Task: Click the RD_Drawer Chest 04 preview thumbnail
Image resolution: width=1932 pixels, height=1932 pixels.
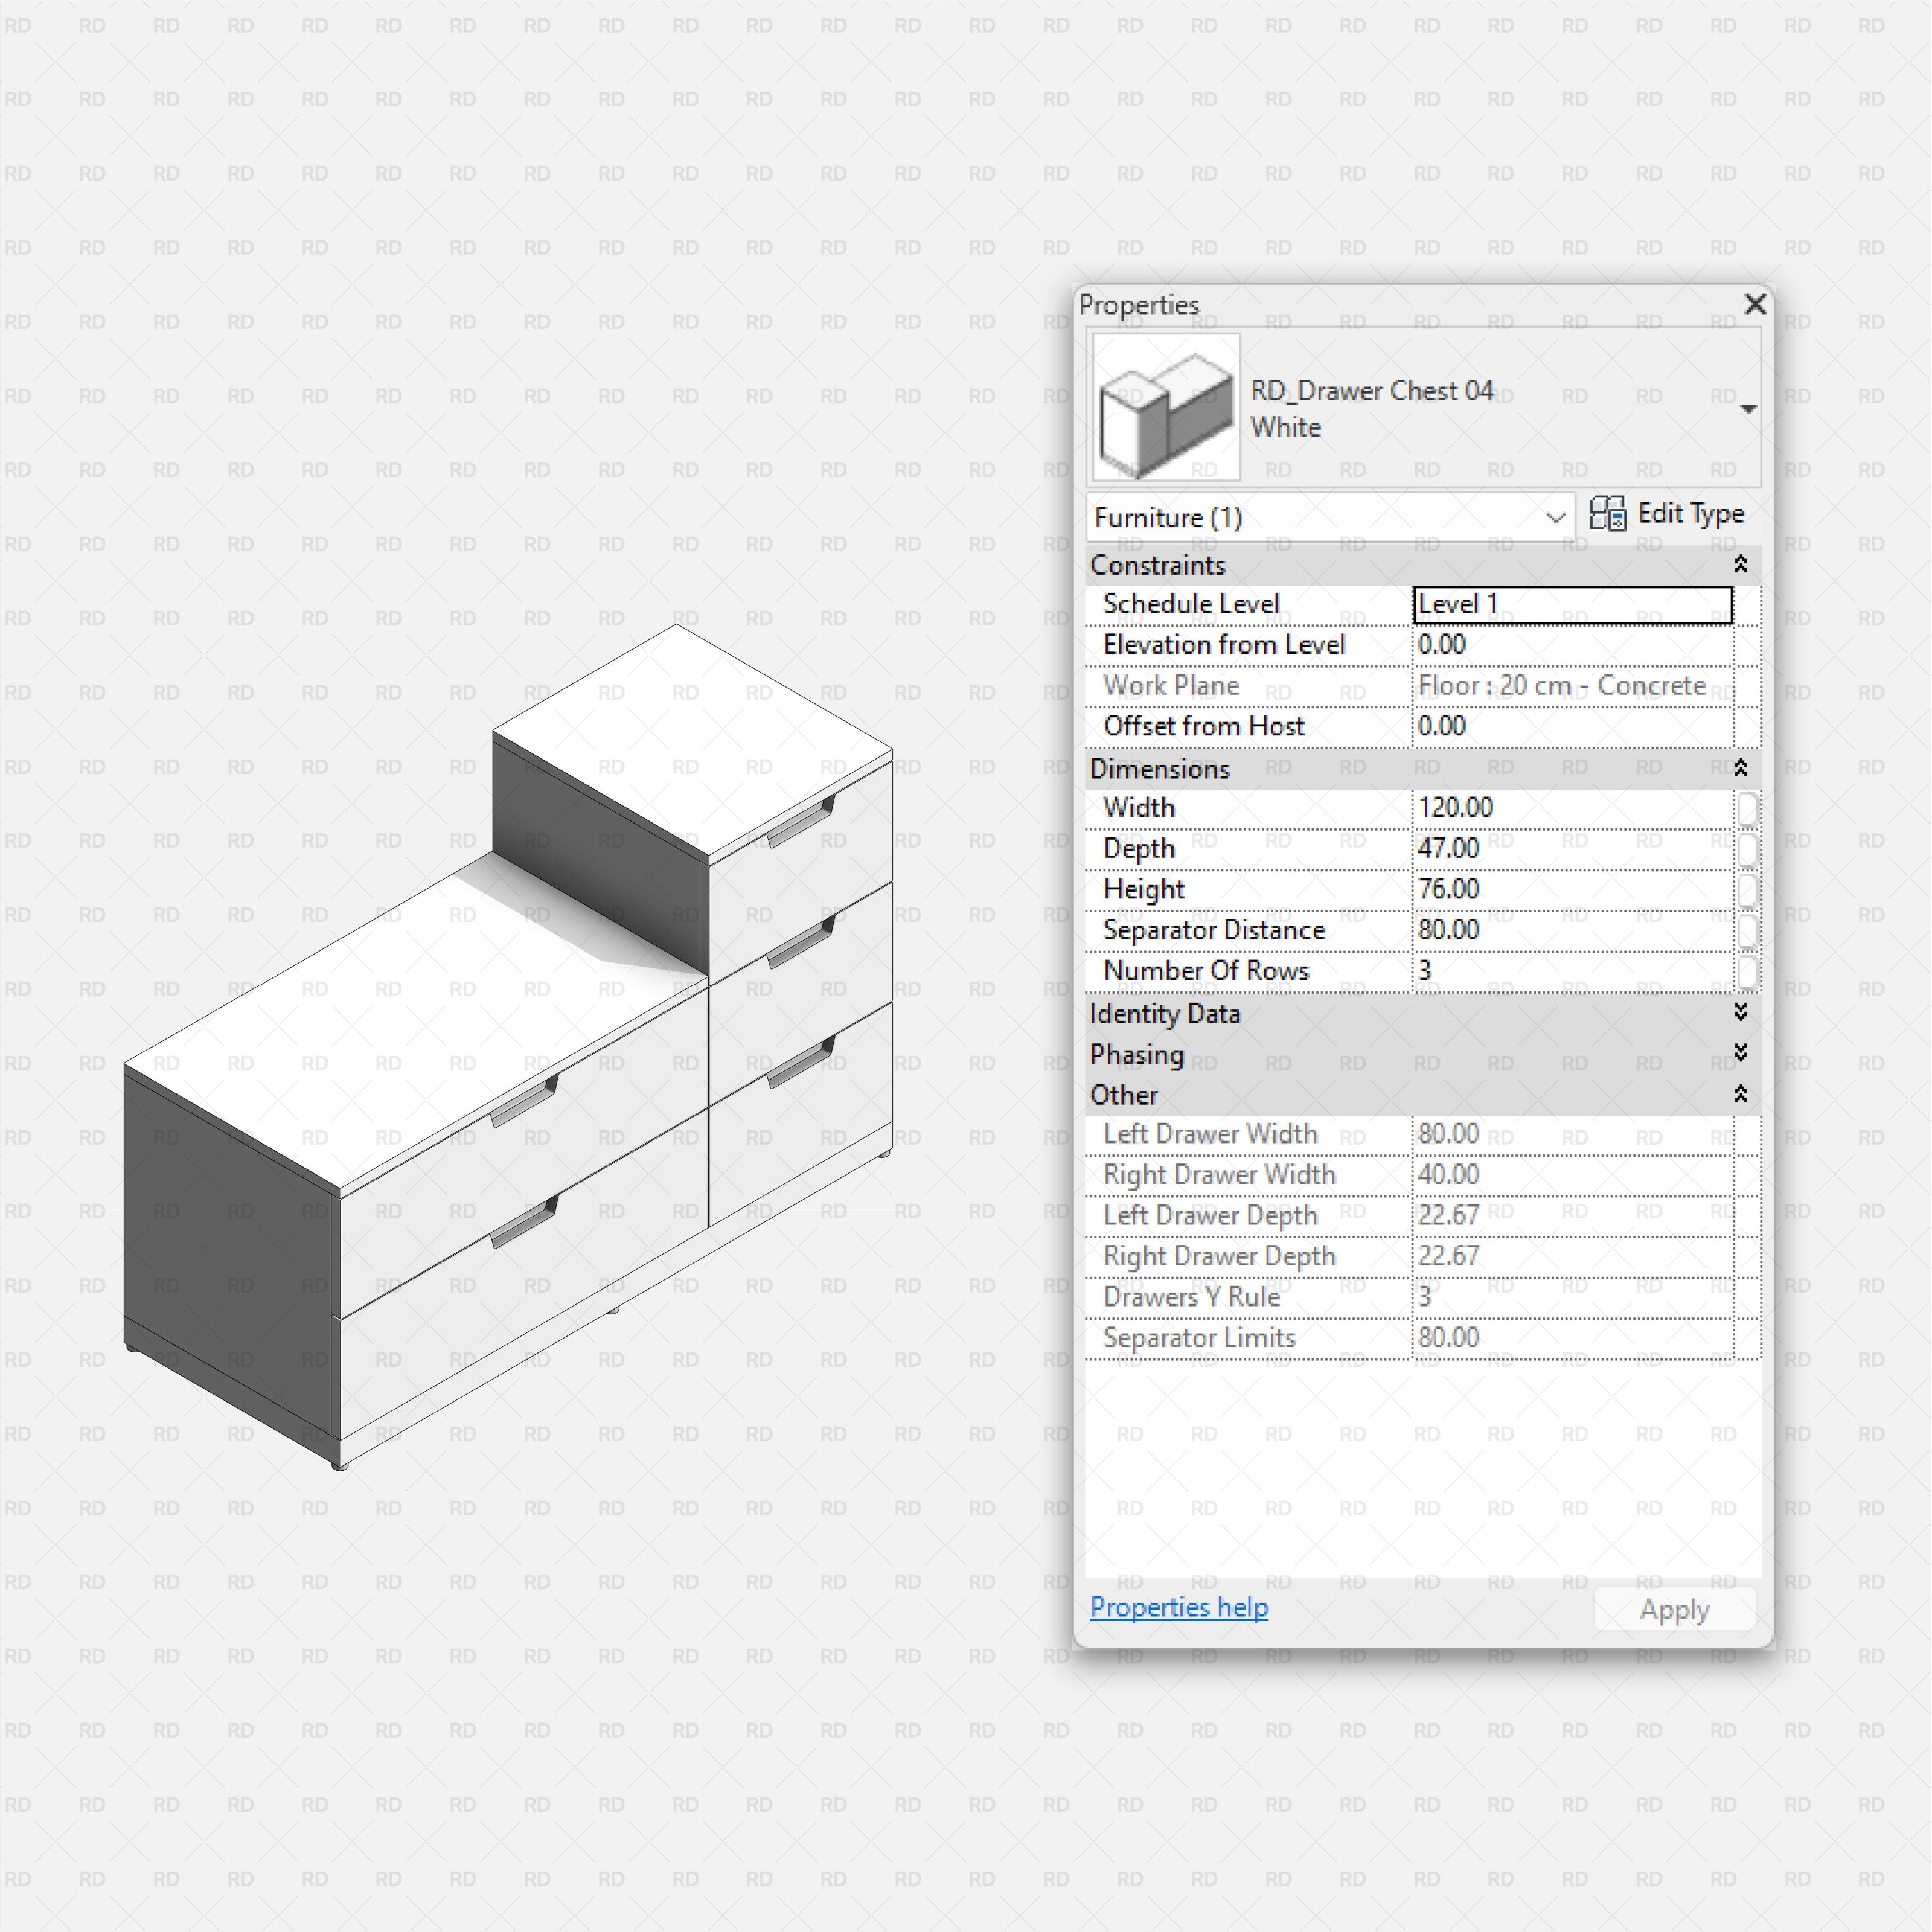Action: 1165,408
